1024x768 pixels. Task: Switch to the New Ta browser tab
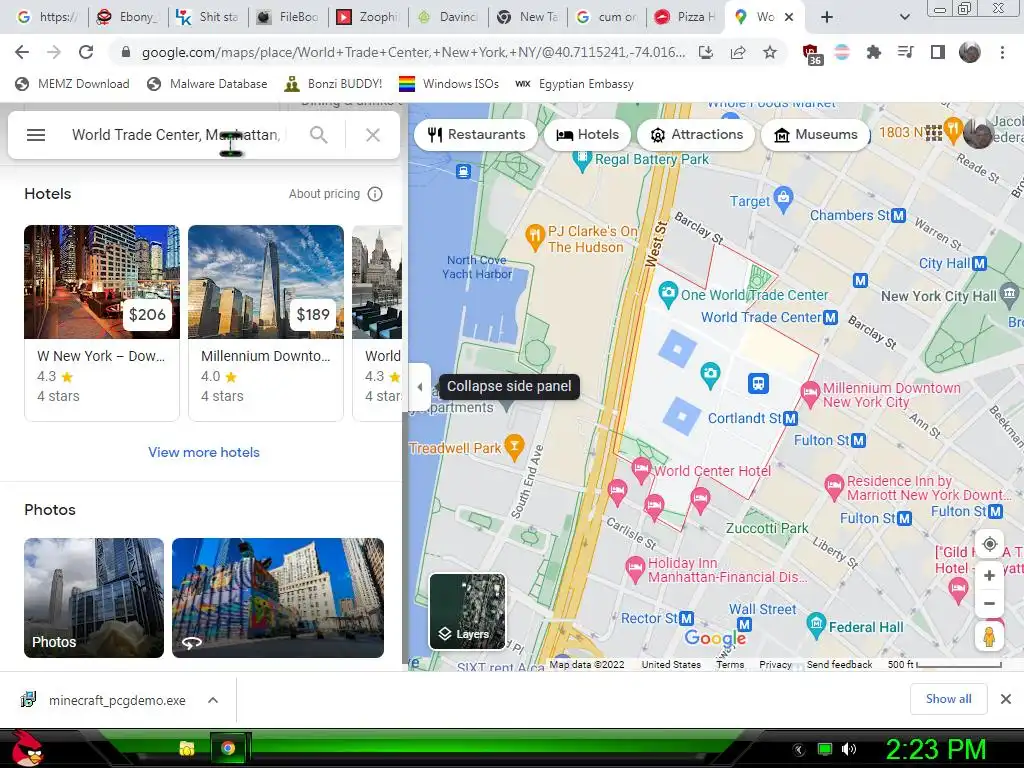pyautogui.click(x=528, y=17)
